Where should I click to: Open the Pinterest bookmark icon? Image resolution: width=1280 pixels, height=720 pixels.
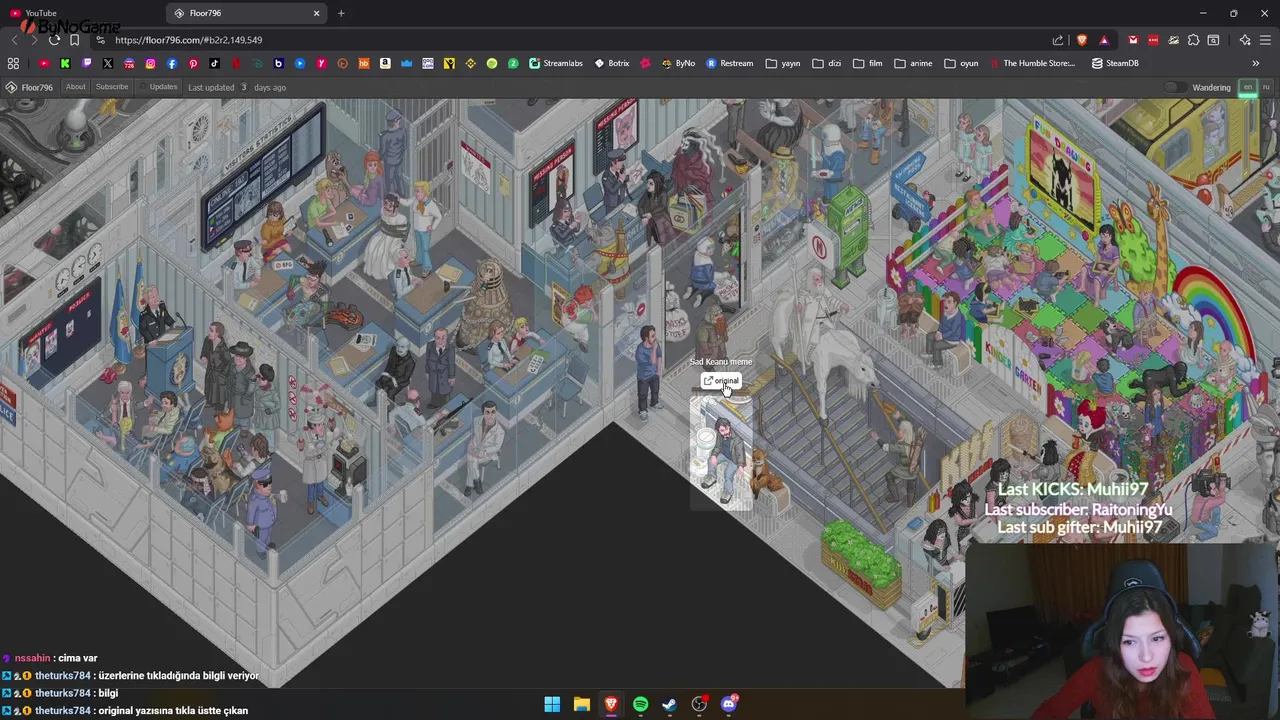193,63
